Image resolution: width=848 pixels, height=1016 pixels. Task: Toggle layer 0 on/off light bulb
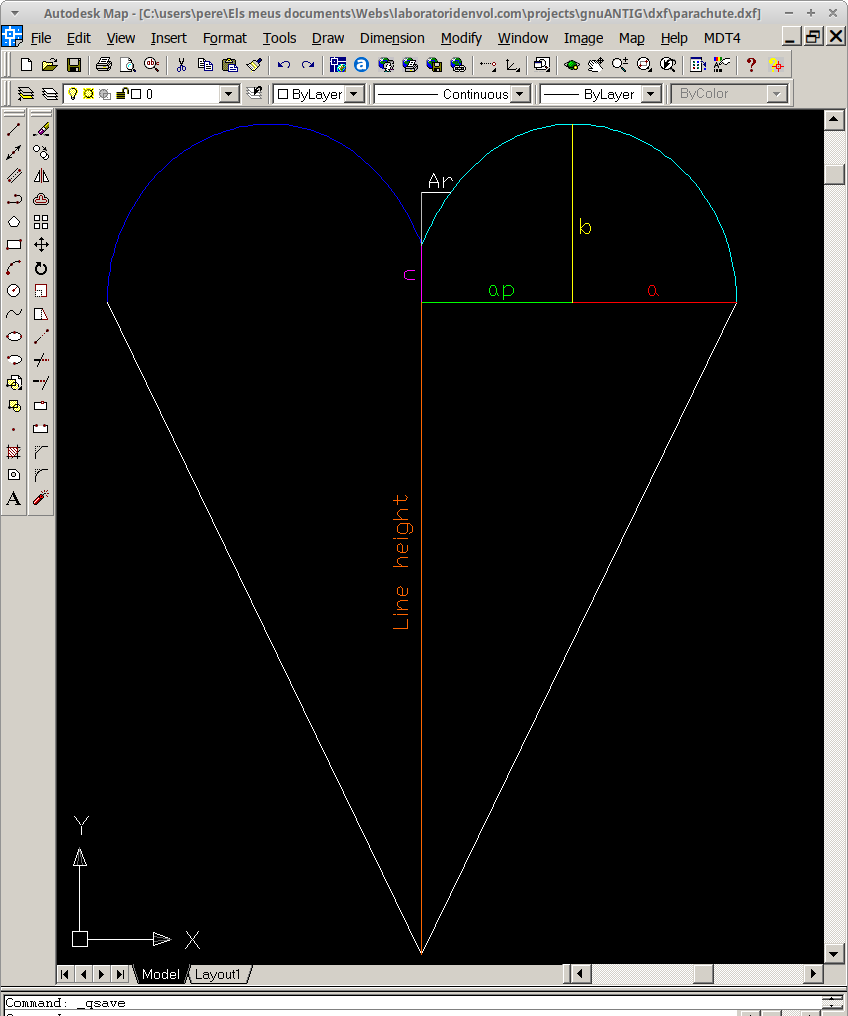(x=73, y=94)
